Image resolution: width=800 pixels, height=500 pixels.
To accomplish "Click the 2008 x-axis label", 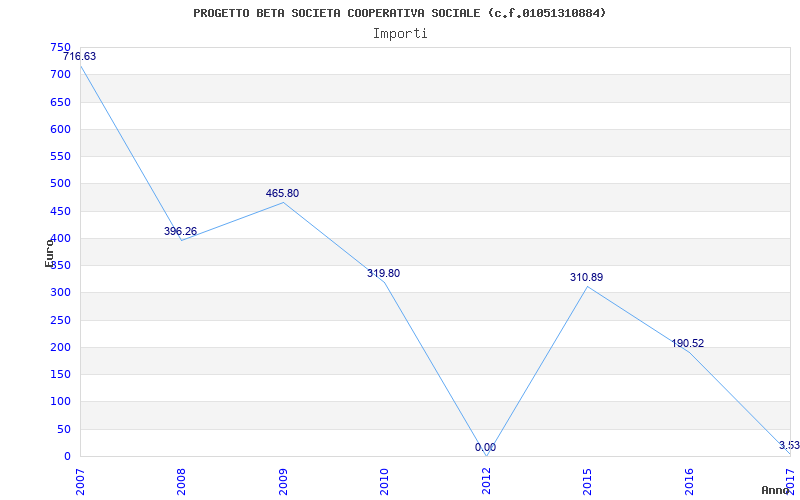I will pos(181,482).
